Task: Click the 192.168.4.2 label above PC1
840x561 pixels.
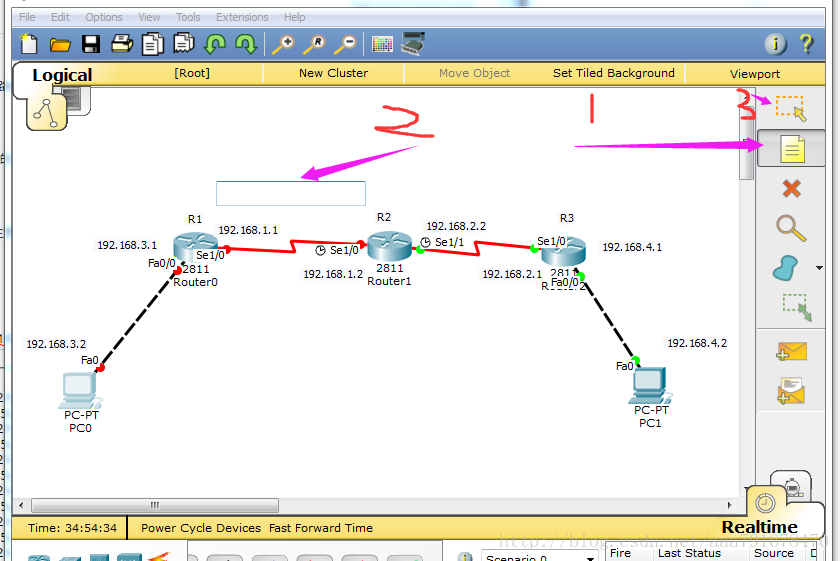Action: (x=697, y=343)
